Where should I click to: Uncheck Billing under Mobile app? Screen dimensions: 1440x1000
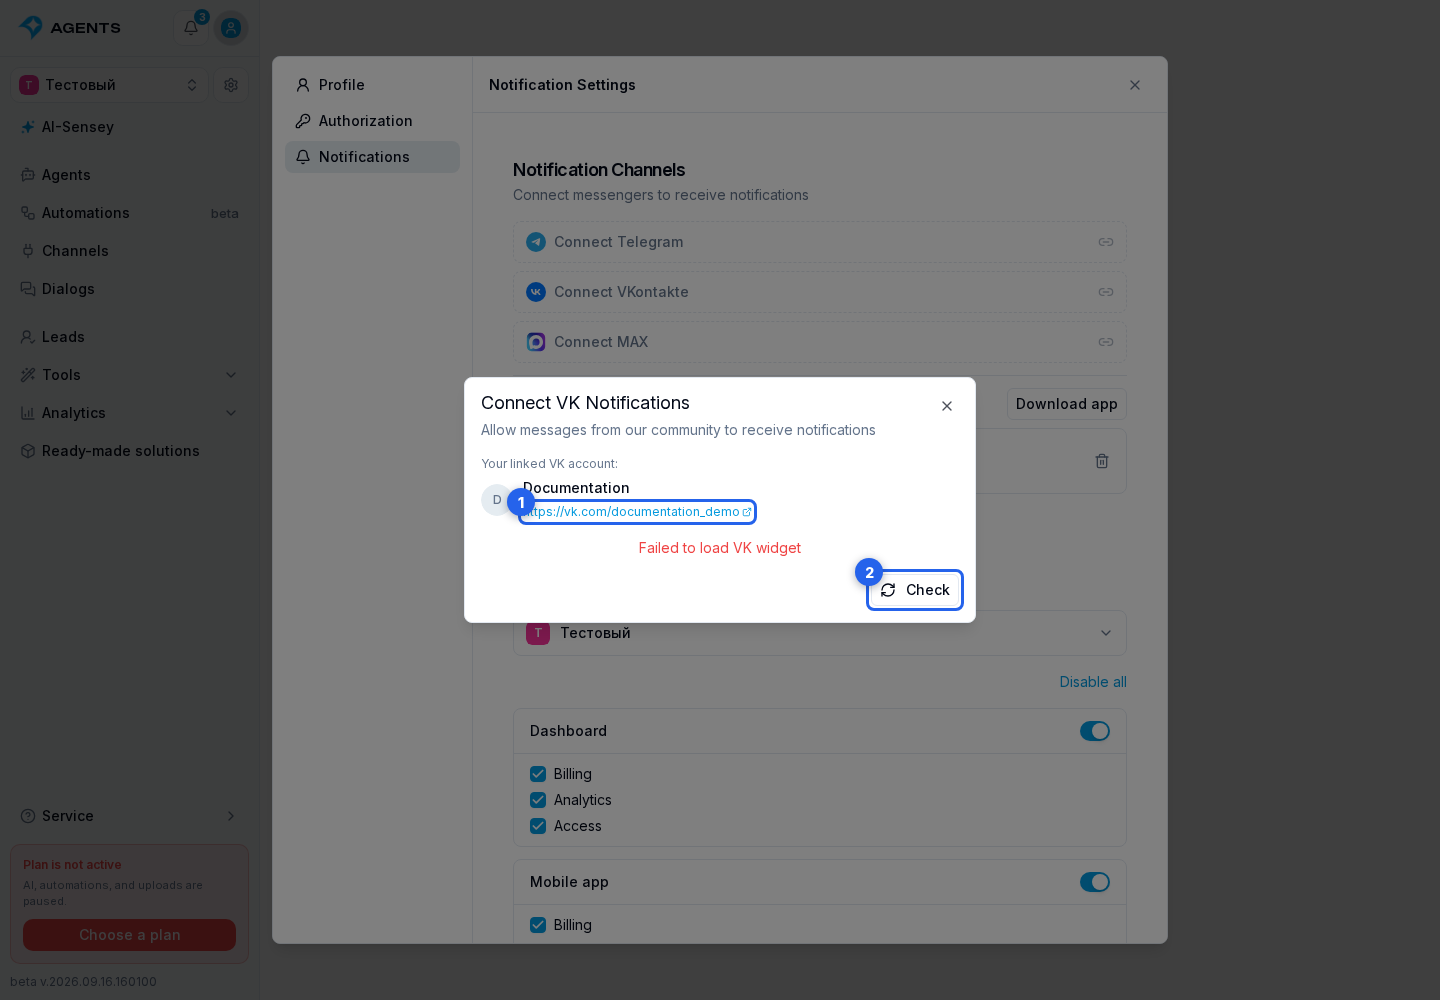point(538,925)
